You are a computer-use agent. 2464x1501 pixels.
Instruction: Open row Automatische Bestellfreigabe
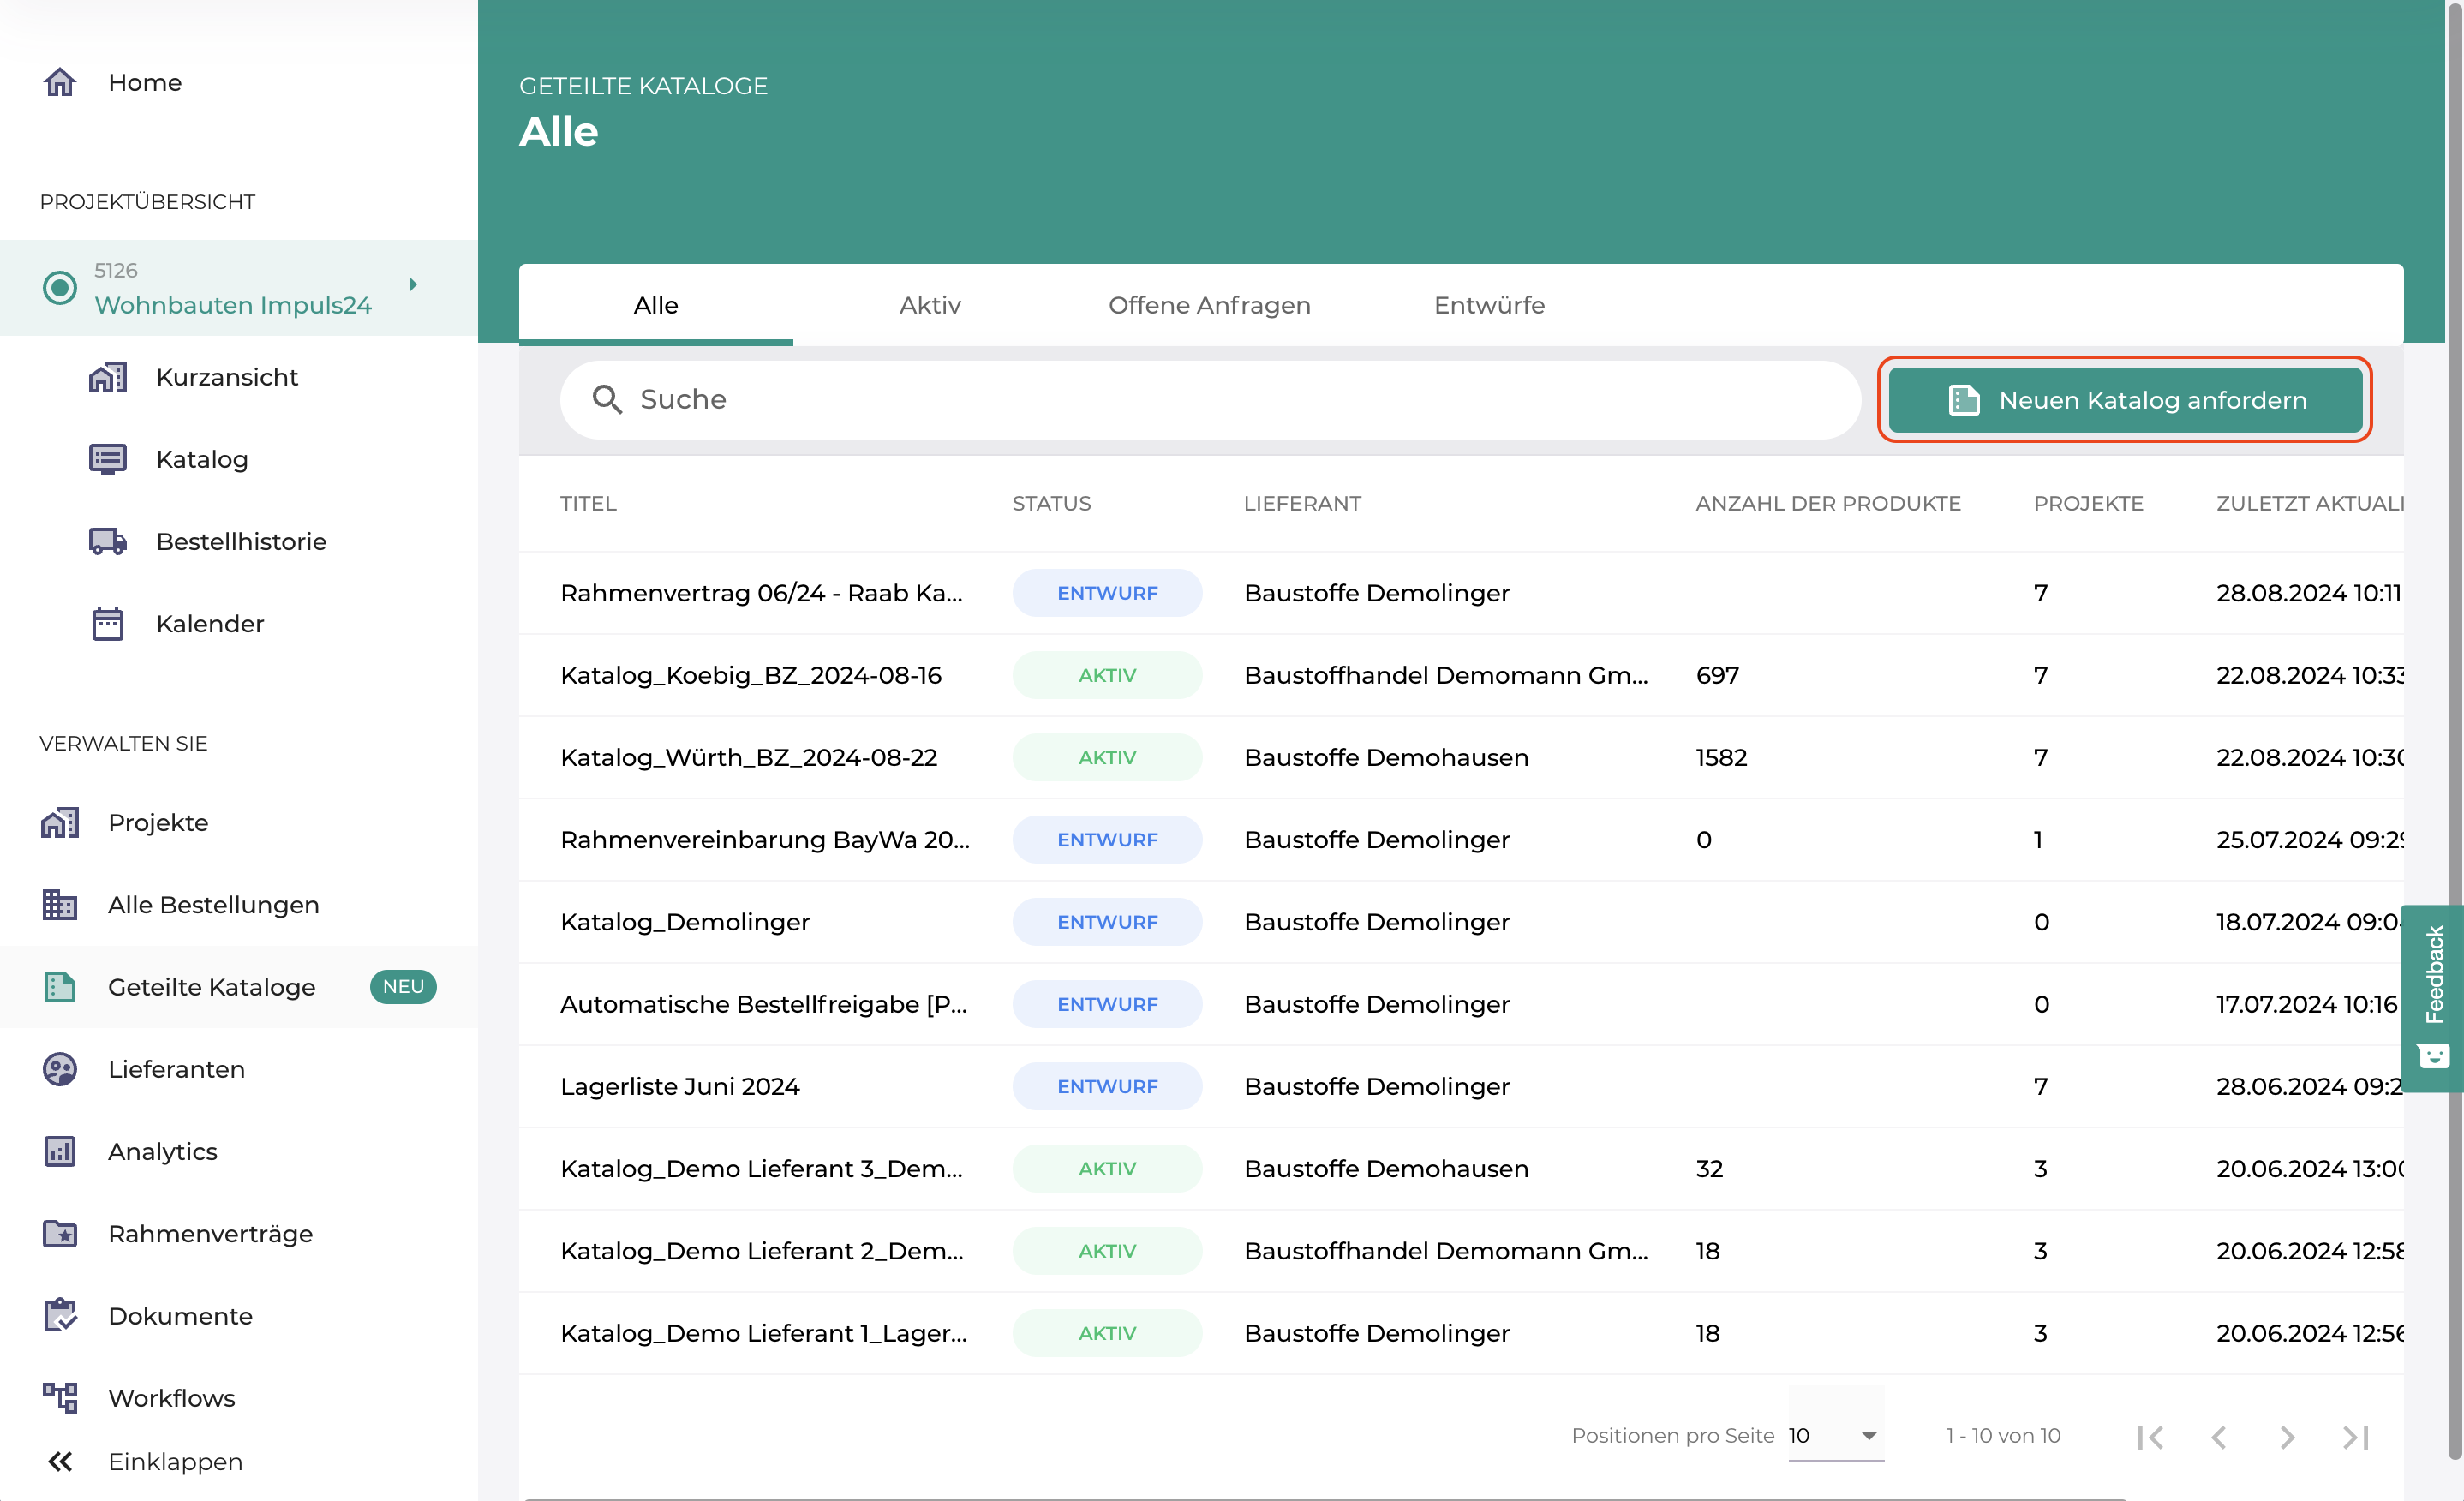point(1461,1004)
